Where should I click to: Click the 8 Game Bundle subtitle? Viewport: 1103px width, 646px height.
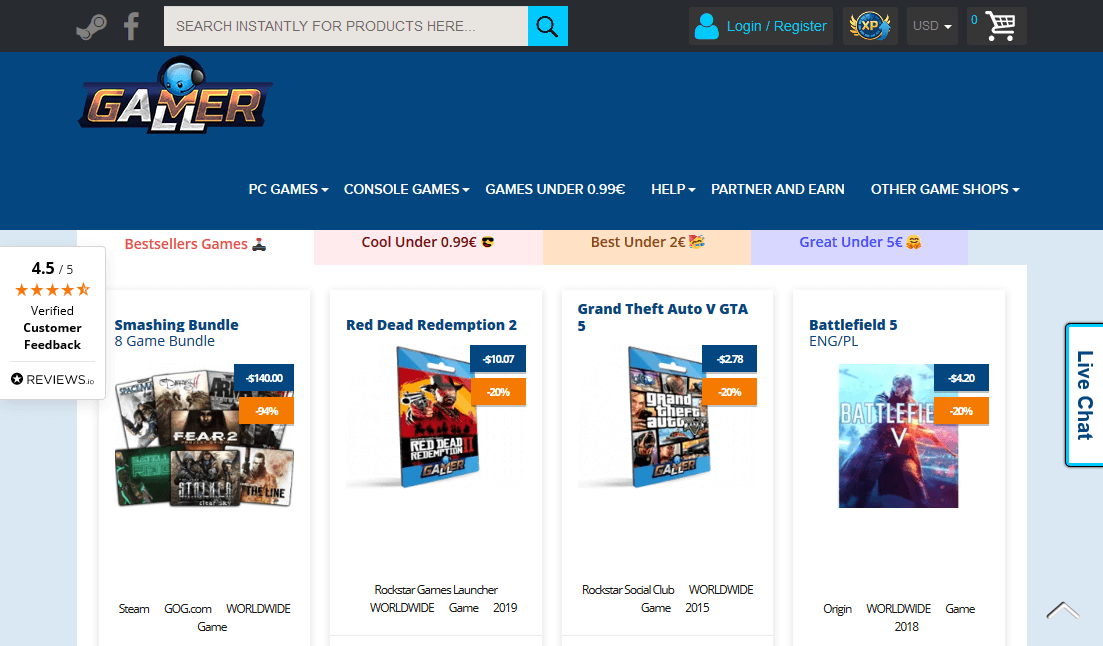pyautogui.click(x=165, y=341)
